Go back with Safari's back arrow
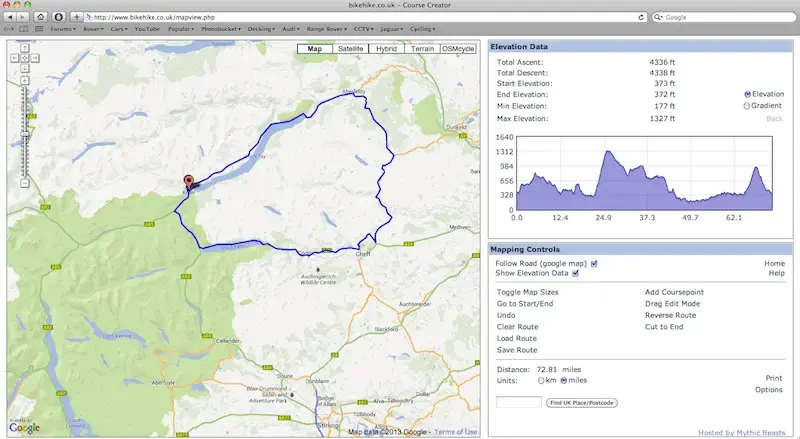 coord(10,17)
